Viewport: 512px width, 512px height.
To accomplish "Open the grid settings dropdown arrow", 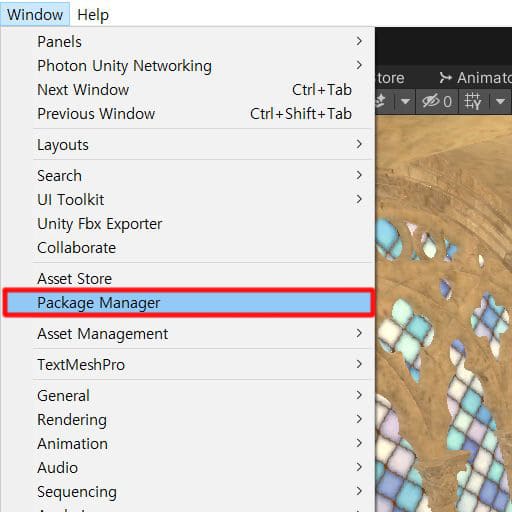I will [500, 101].
